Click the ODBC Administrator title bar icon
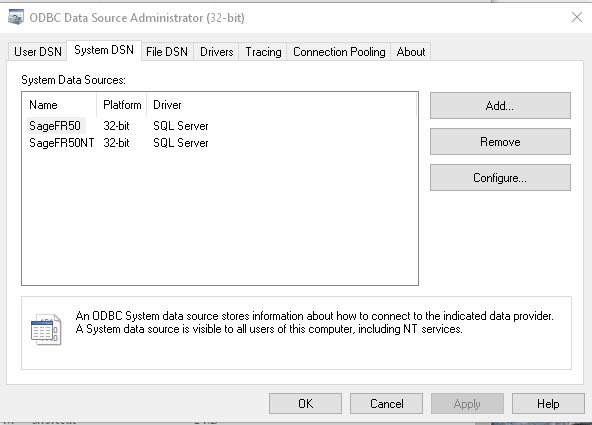592x425 pixels. click(x=16, y=17)
